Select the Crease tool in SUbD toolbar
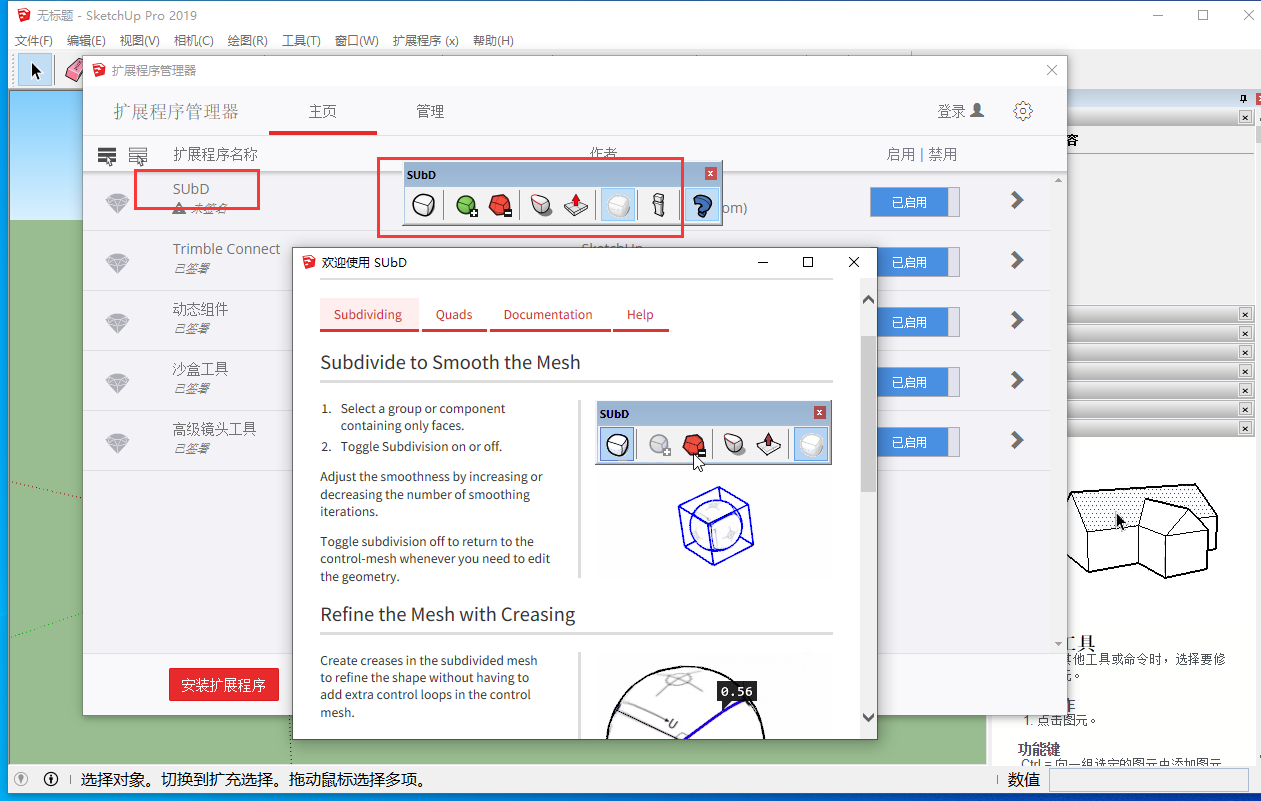1261x801 pixels. [541, 206]
